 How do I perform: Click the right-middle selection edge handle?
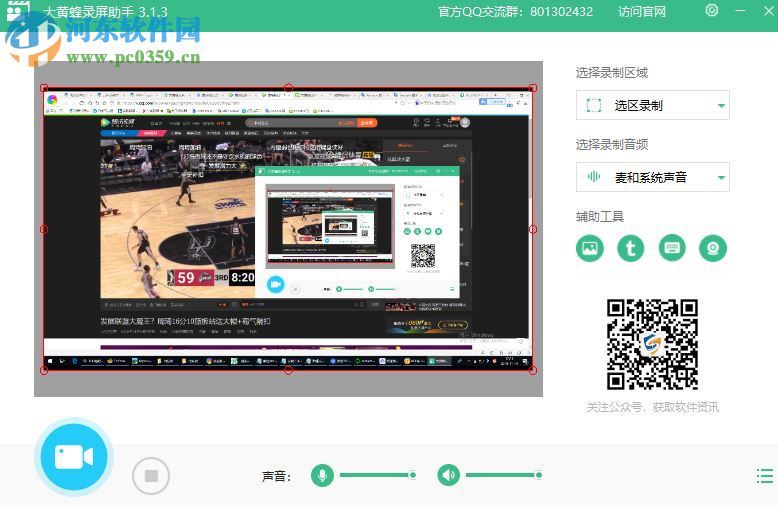[x=533, y=229]
